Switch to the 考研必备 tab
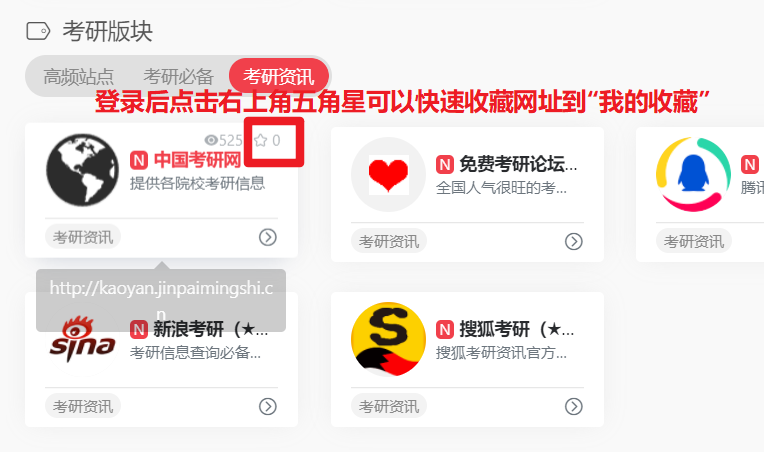 (178, 76)
